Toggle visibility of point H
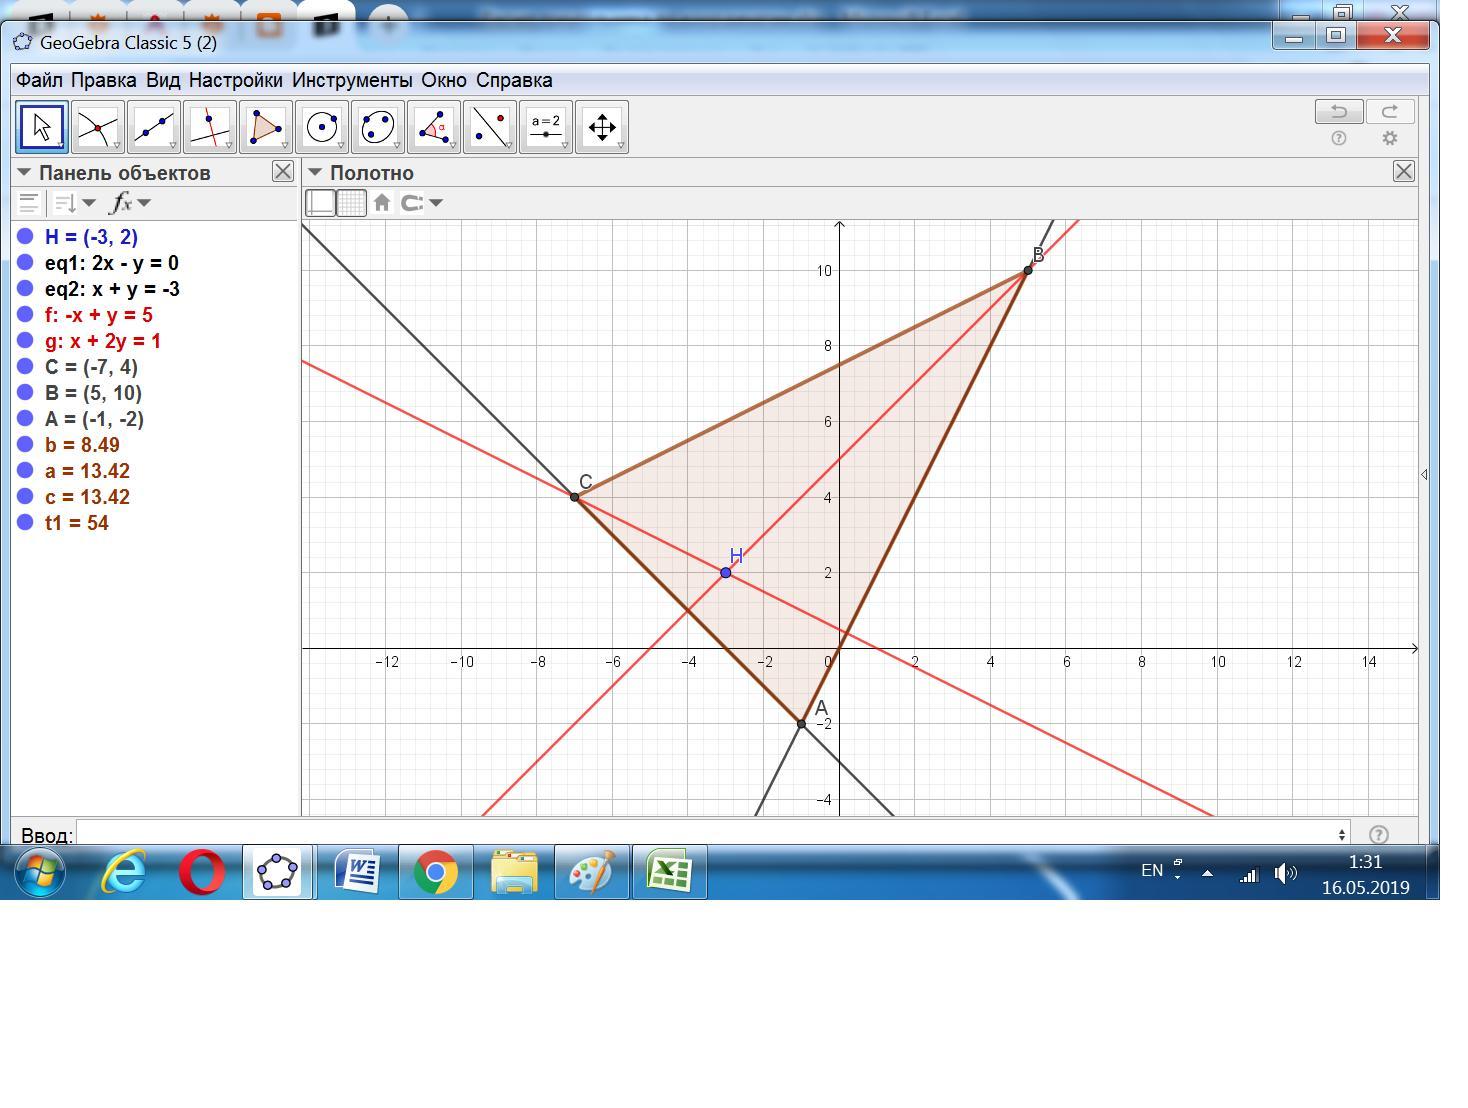 click(26, 237)
